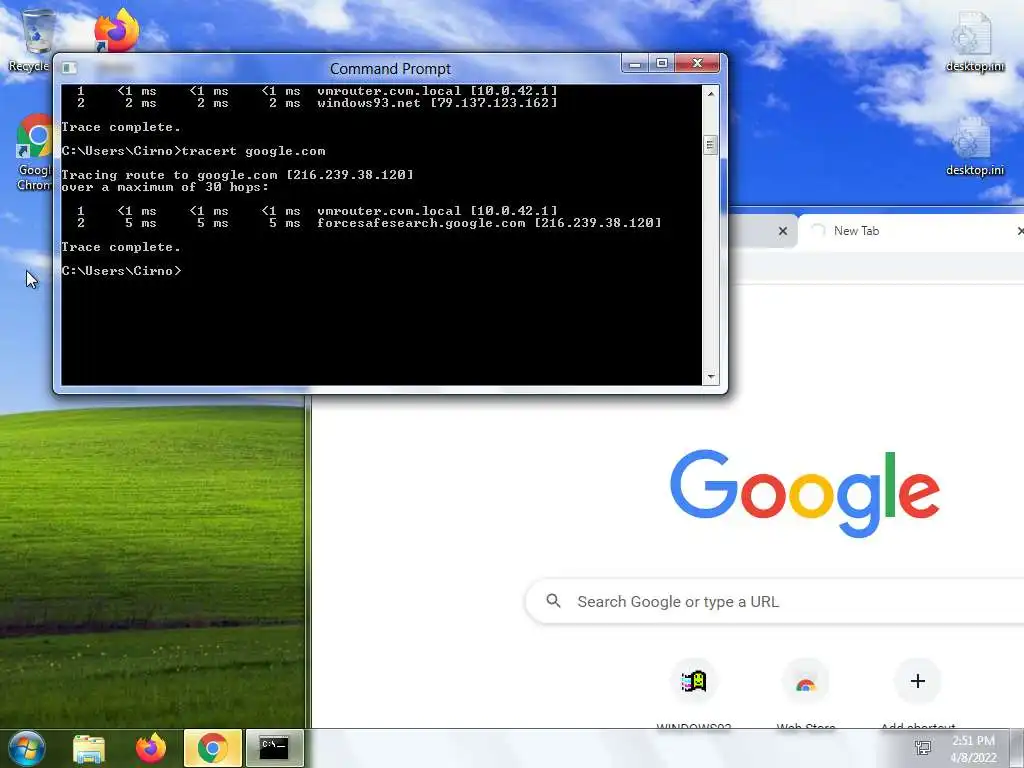Open Command Prompt system menu icon
Image resolution: width=1024 pixels, height=768 pixels.
click(69, 68)
